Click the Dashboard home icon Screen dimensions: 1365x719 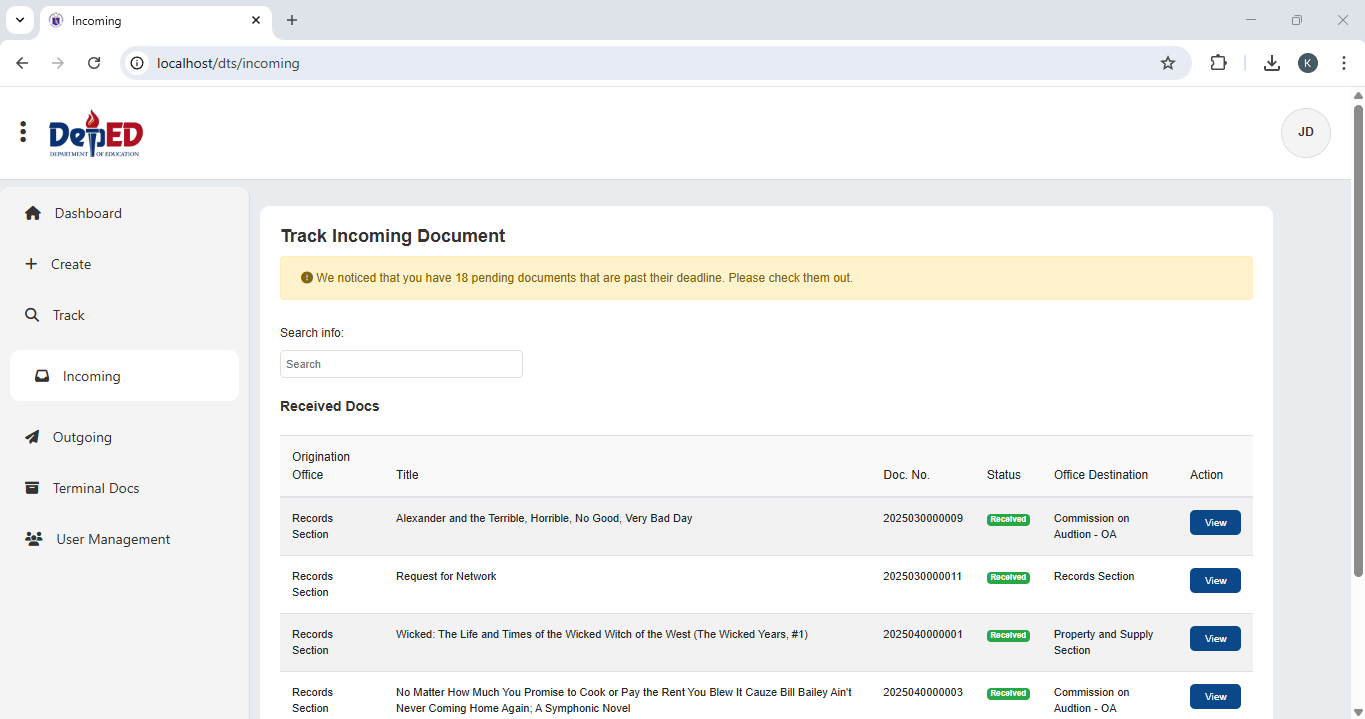pos(33,213)
